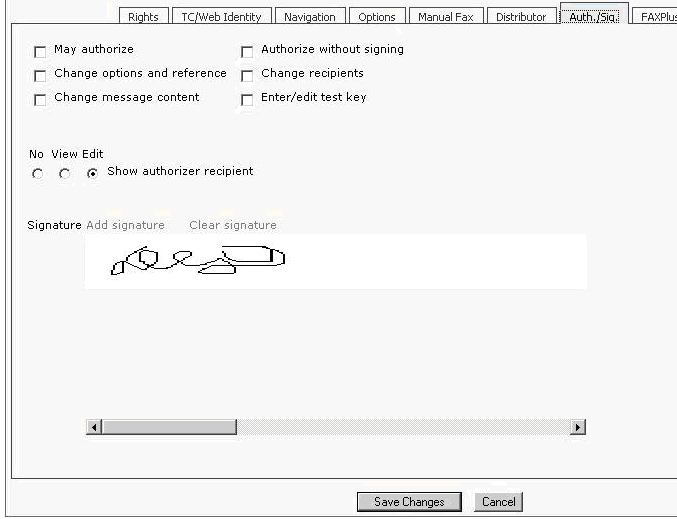
Task: Enable the May authorize checkbox
Action: click(x=40, y=52)
